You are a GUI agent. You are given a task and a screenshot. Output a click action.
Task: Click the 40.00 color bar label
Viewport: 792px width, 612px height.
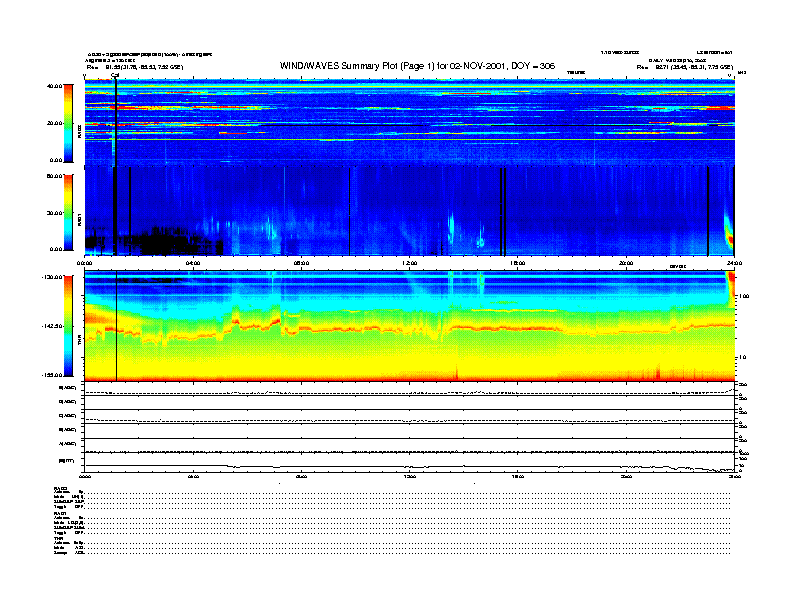pyautogui.click(x=55, y=86)
